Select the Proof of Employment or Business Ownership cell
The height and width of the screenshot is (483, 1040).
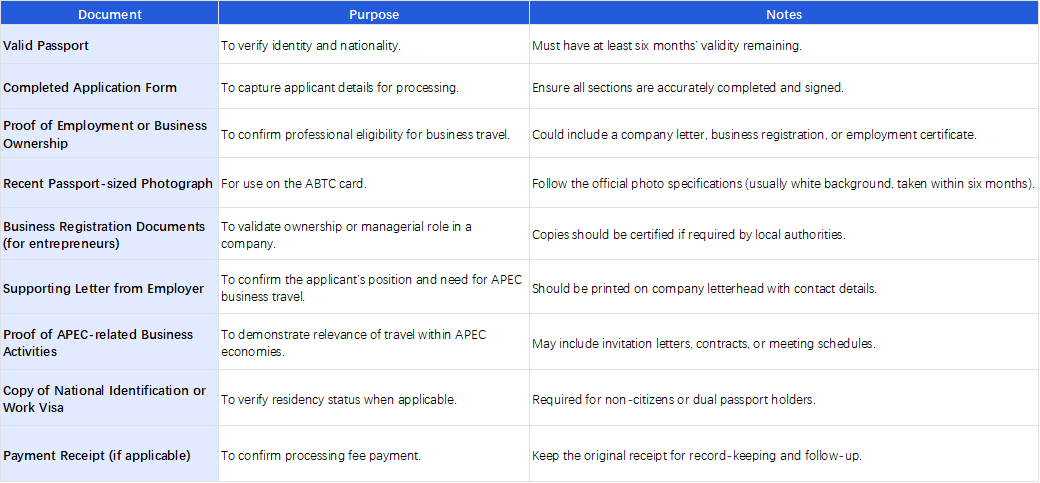tap(109, 134)
